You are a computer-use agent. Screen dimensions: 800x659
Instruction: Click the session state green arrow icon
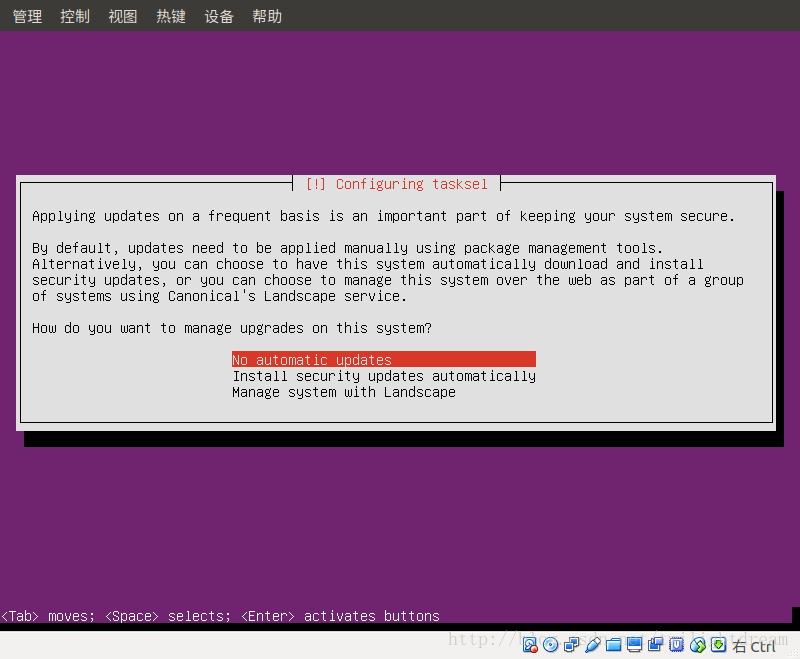coord(718,645)
